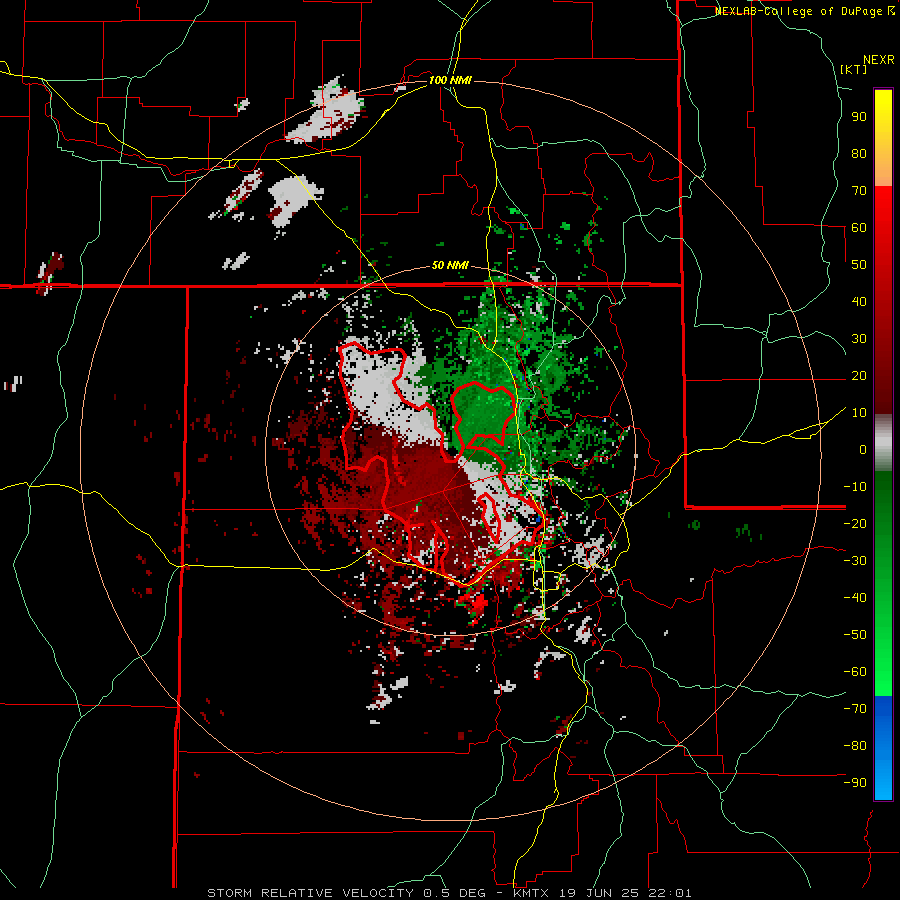Click the 60 value on velocity scale
This screenshot has width=900, height=900.
point(859,228)
